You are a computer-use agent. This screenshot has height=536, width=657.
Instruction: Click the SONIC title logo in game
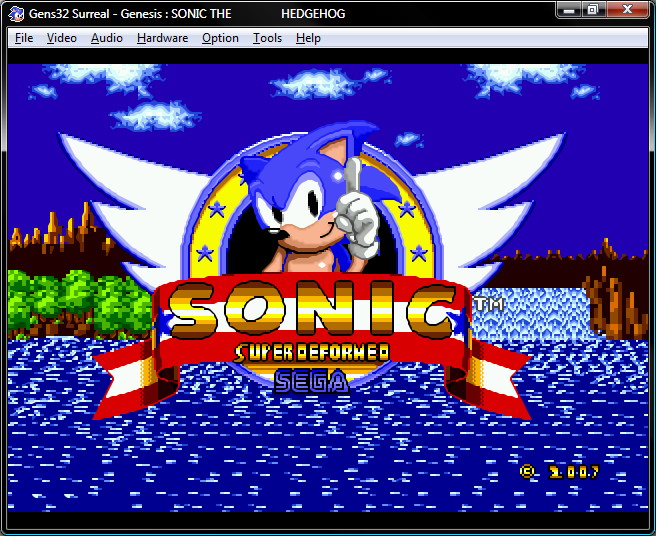(311, 309)
